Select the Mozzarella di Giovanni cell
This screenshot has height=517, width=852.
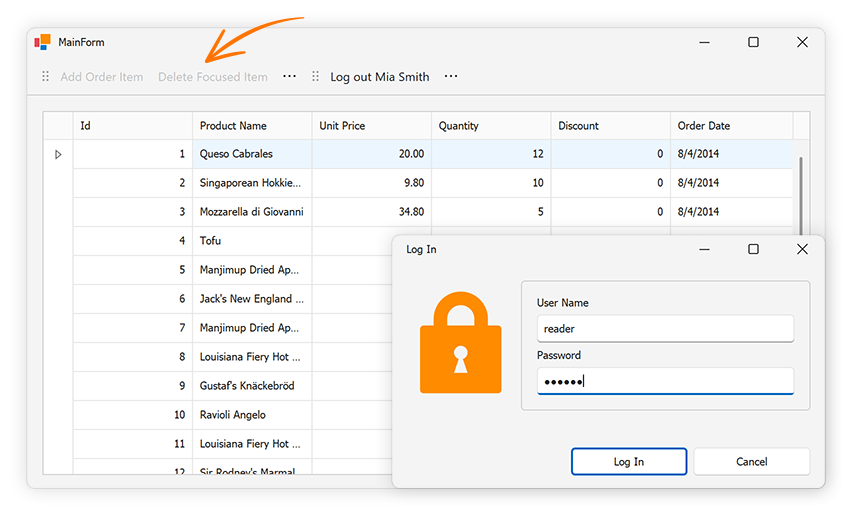coord(252,211)
